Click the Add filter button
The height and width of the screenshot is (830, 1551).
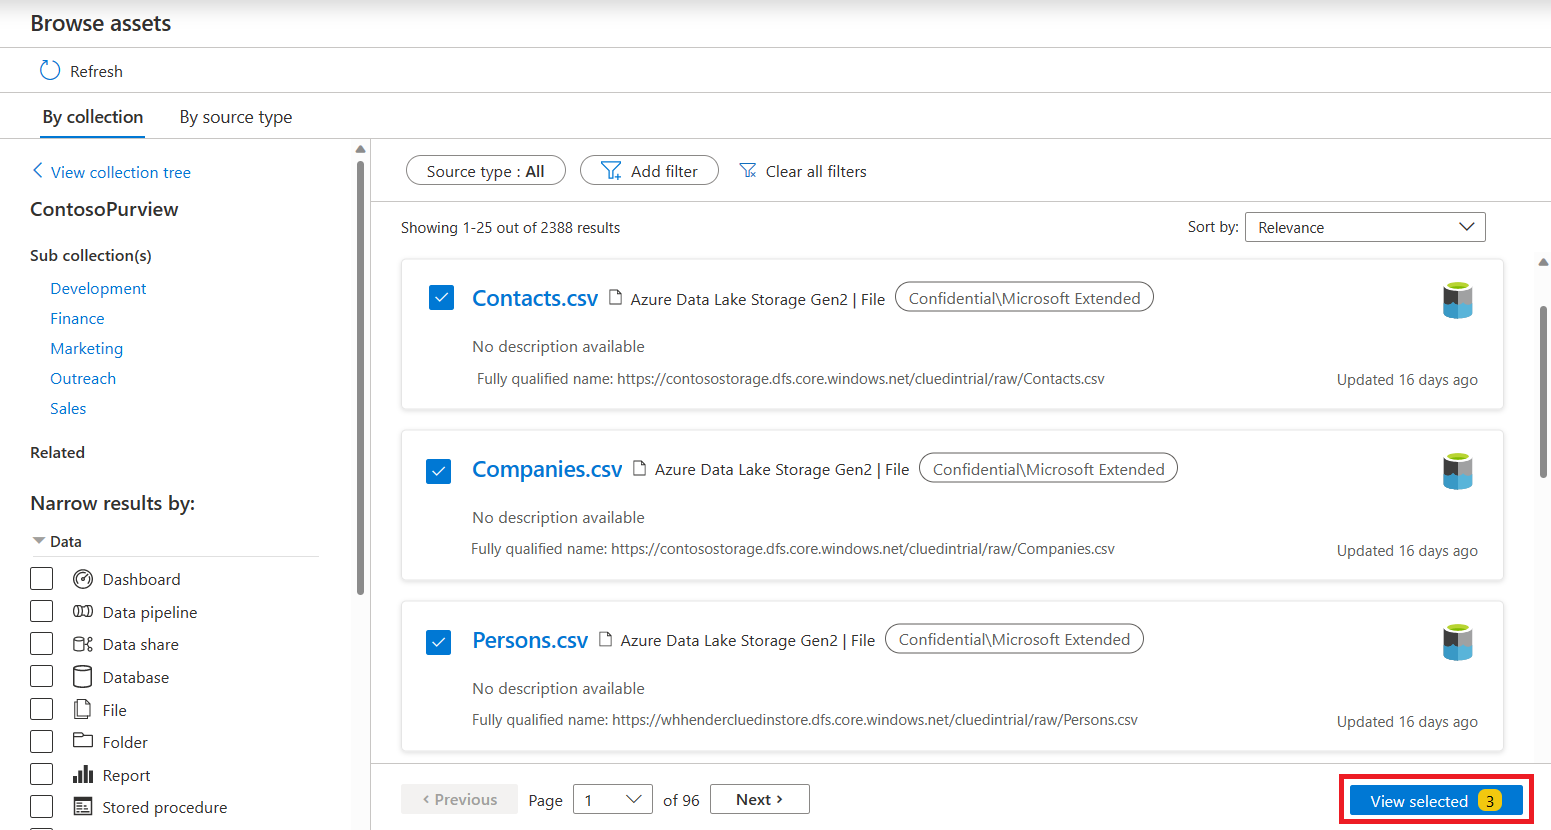coord(649,171)
